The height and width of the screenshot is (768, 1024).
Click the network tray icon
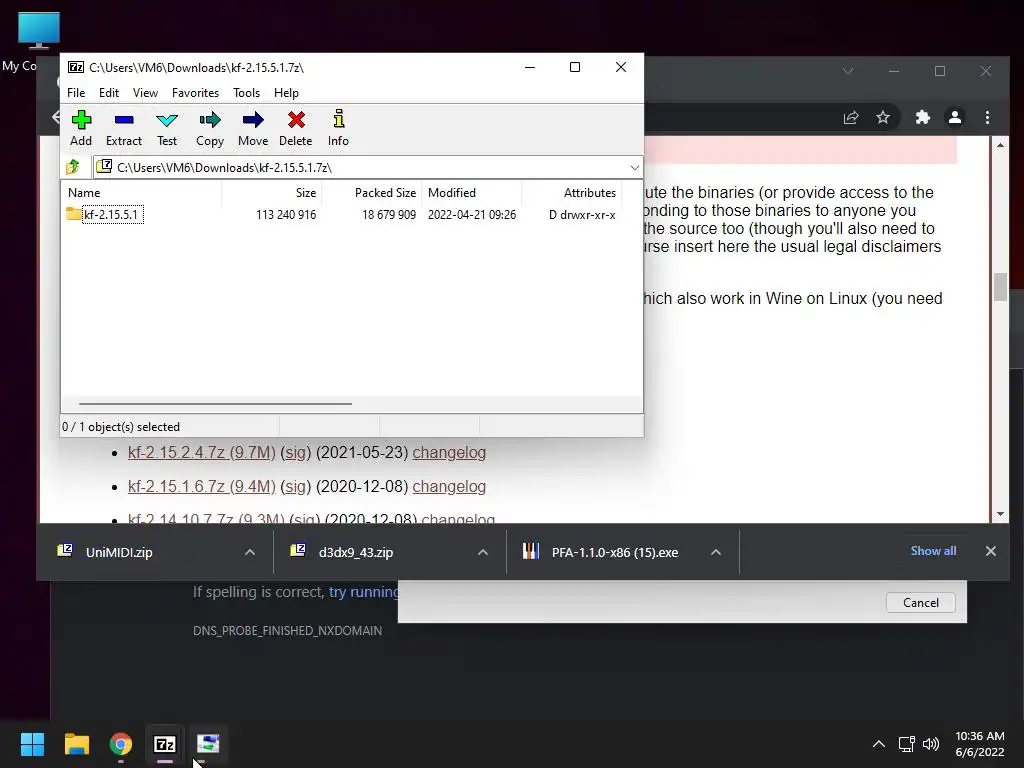906,744
